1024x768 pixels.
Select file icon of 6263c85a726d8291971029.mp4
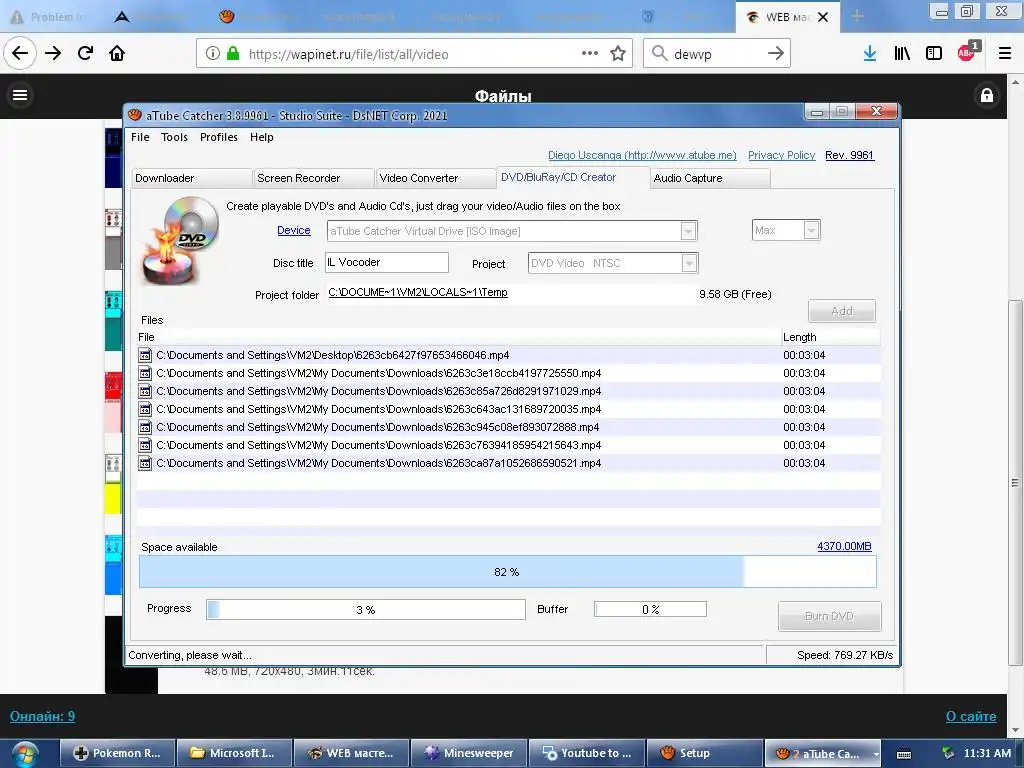pyautogui.click(x=145, y=391)
